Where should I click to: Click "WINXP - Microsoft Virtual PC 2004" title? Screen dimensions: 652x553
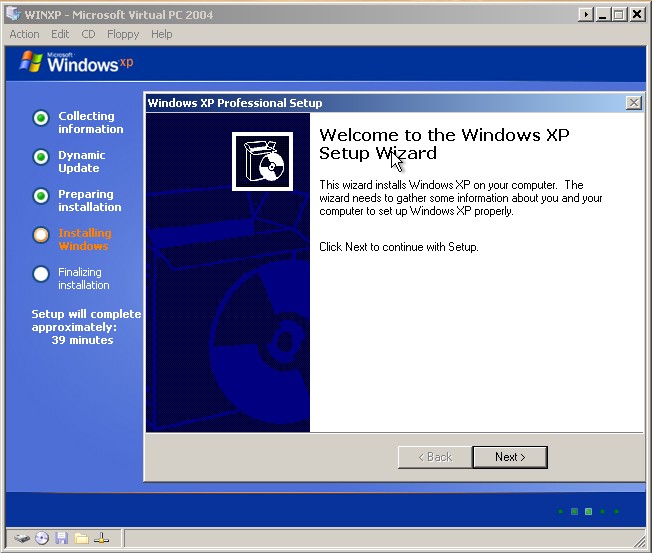pos(119,15)
